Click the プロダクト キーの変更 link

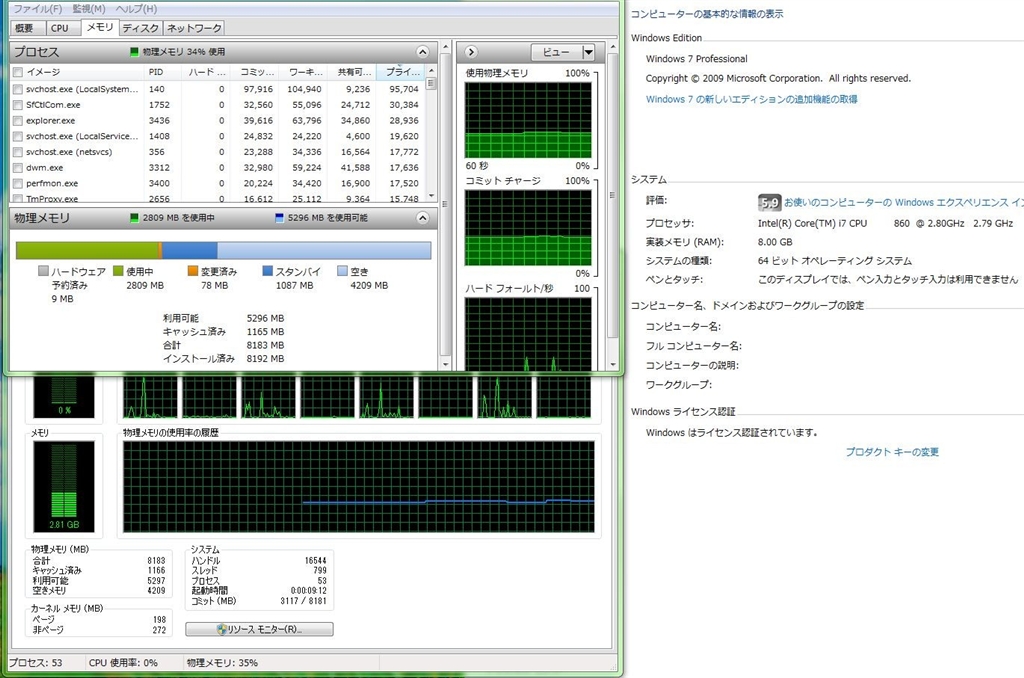click(x=892, y=452)
